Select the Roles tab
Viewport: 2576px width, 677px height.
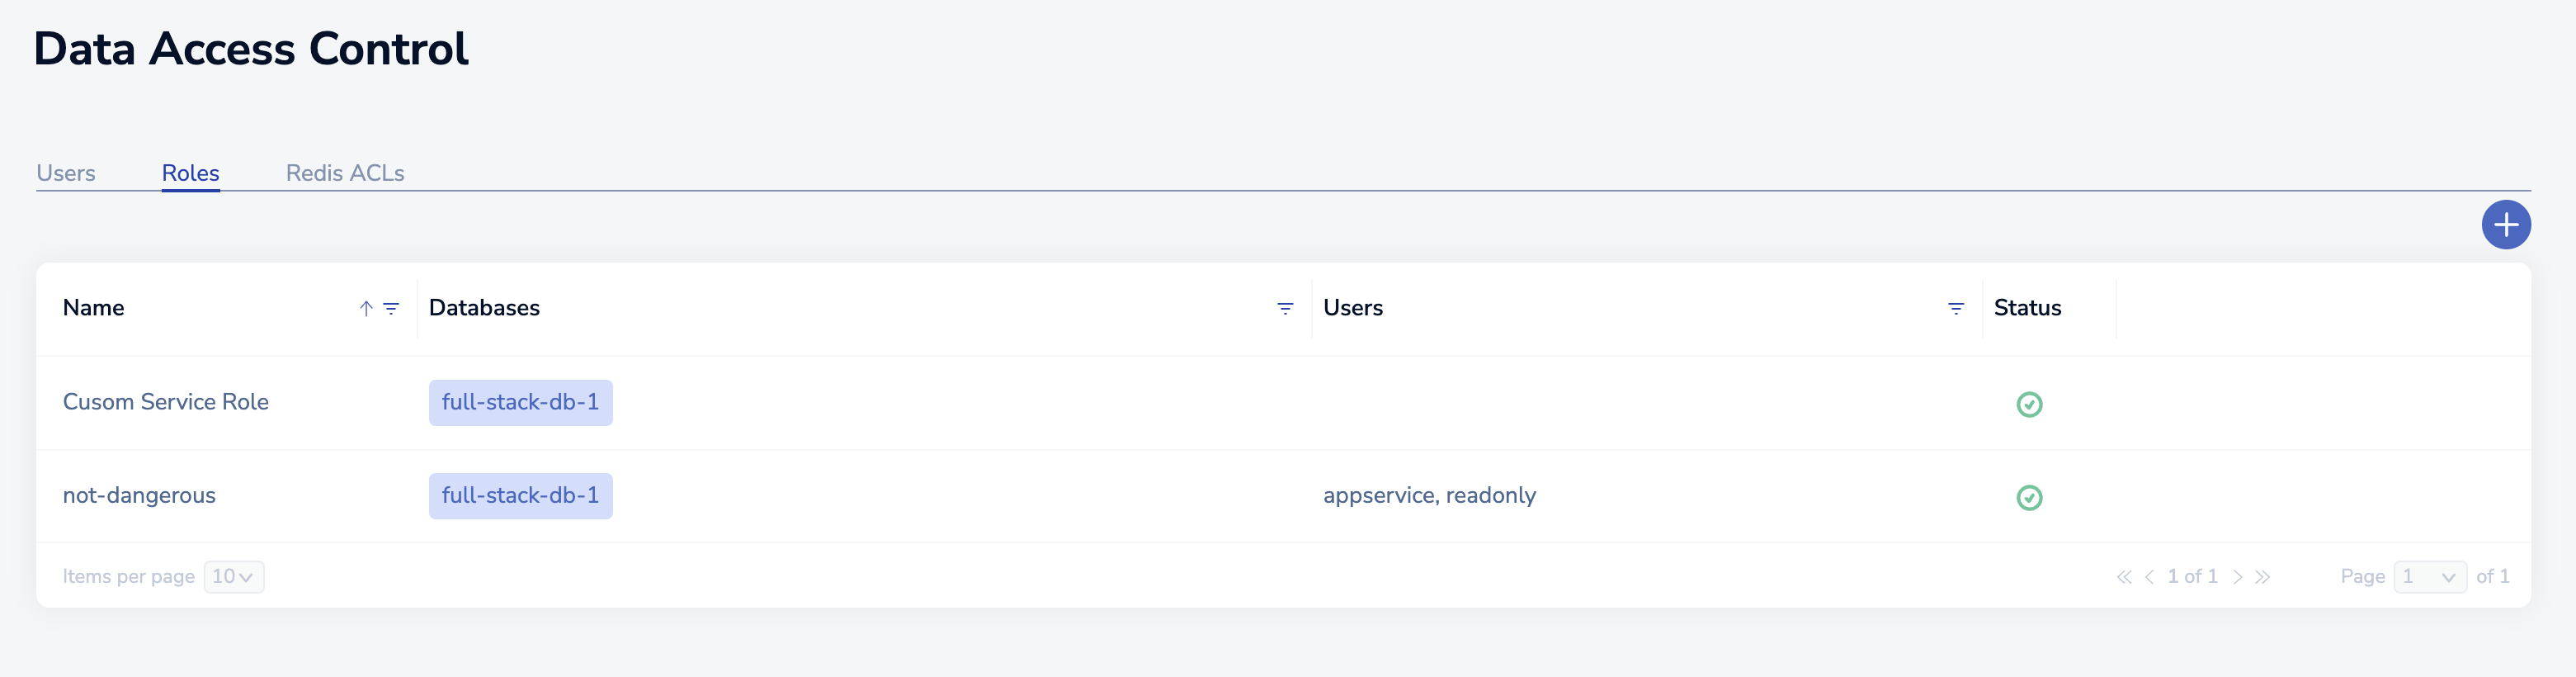[190, 173]
